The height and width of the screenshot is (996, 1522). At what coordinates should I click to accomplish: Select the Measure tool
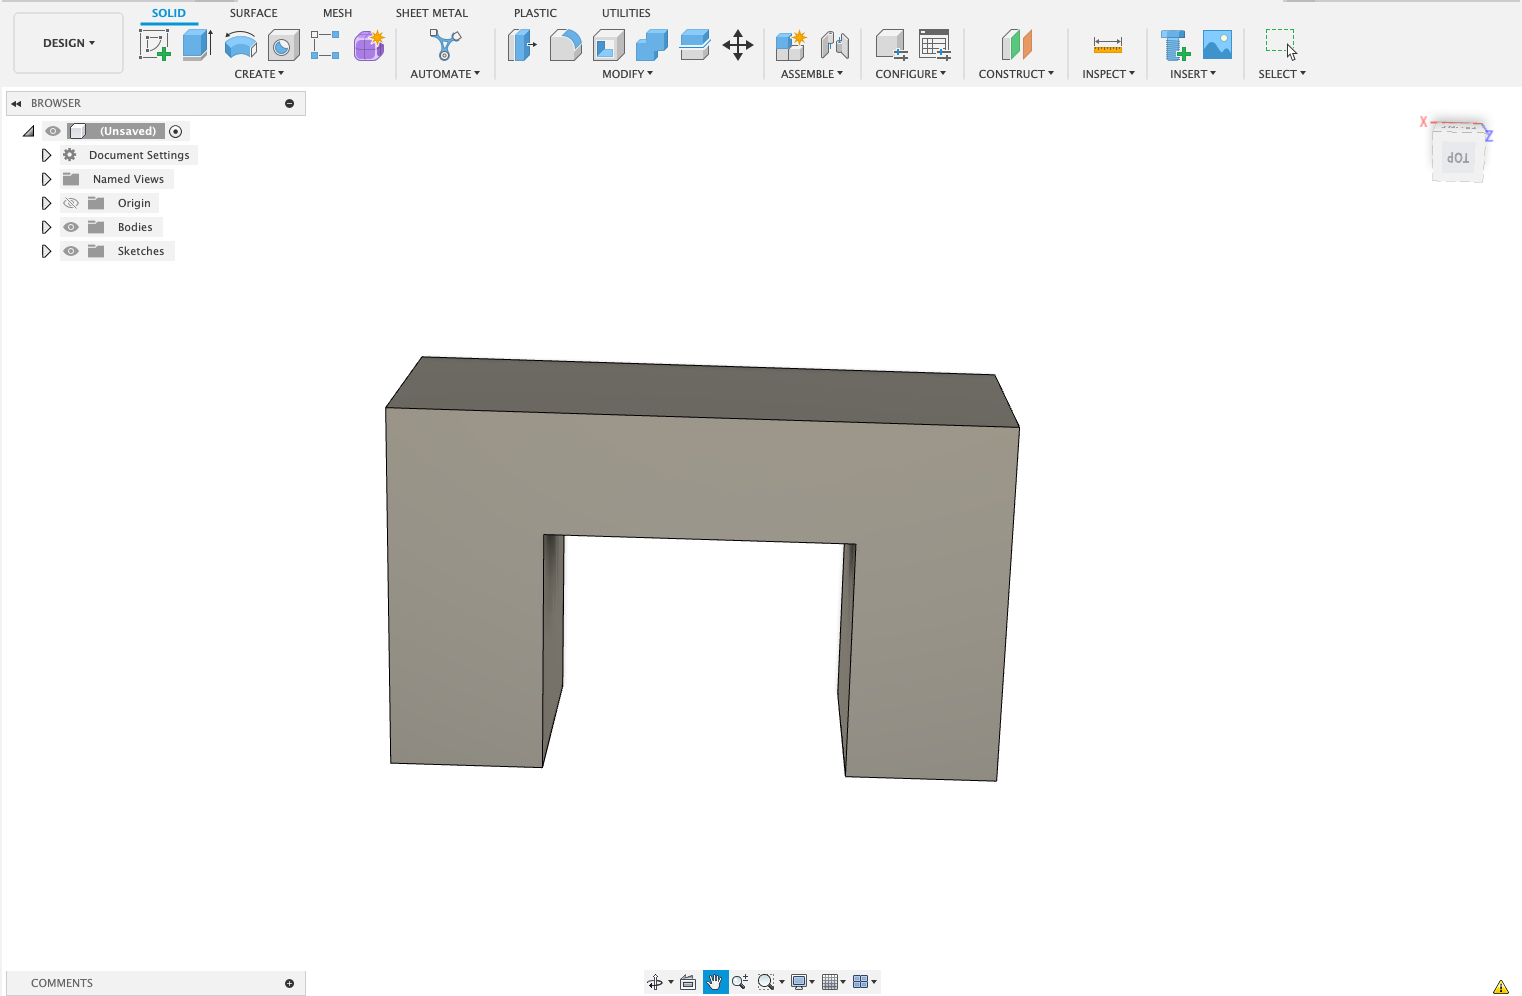(x=1108, y=45)
